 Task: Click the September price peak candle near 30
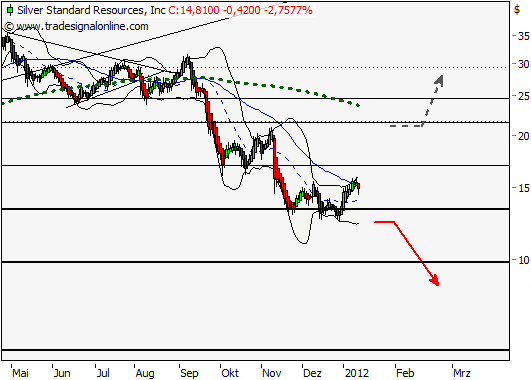point(187,61)
